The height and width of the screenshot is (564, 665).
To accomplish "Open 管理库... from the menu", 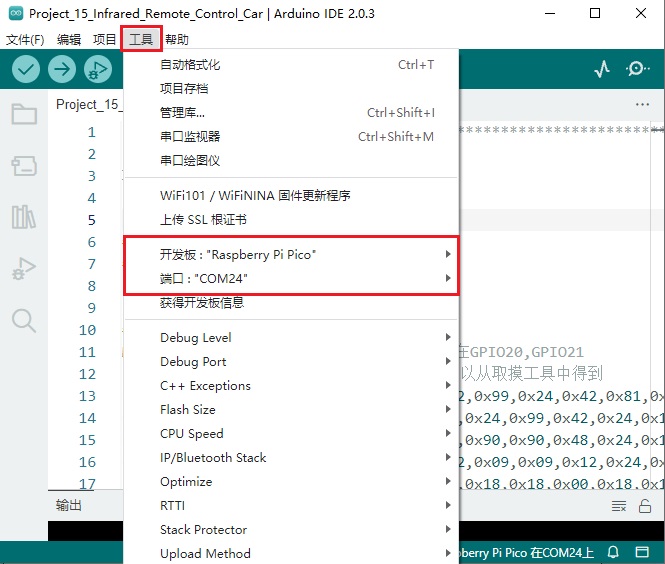I will pos(291,113).
